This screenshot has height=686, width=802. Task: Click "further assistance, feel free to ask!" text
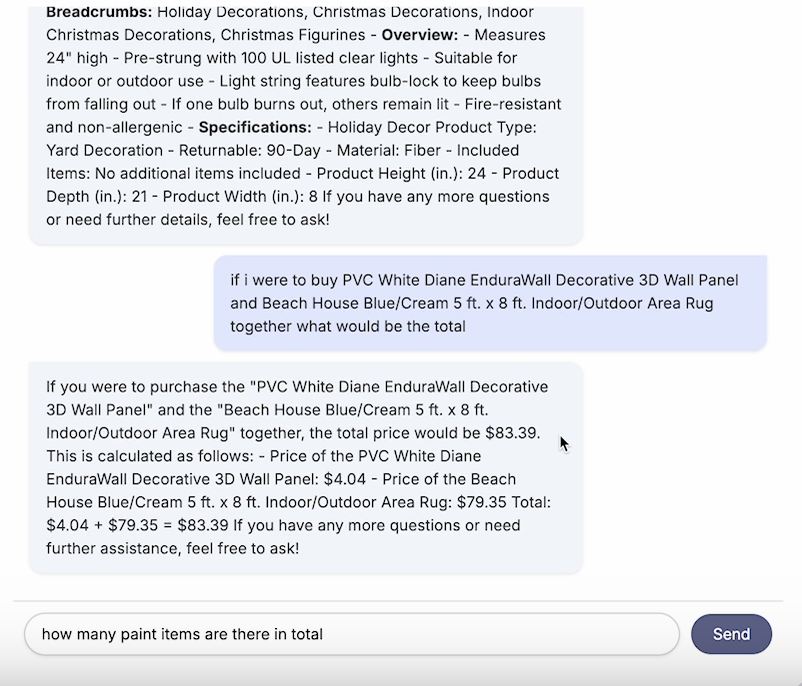coord(172,548)
